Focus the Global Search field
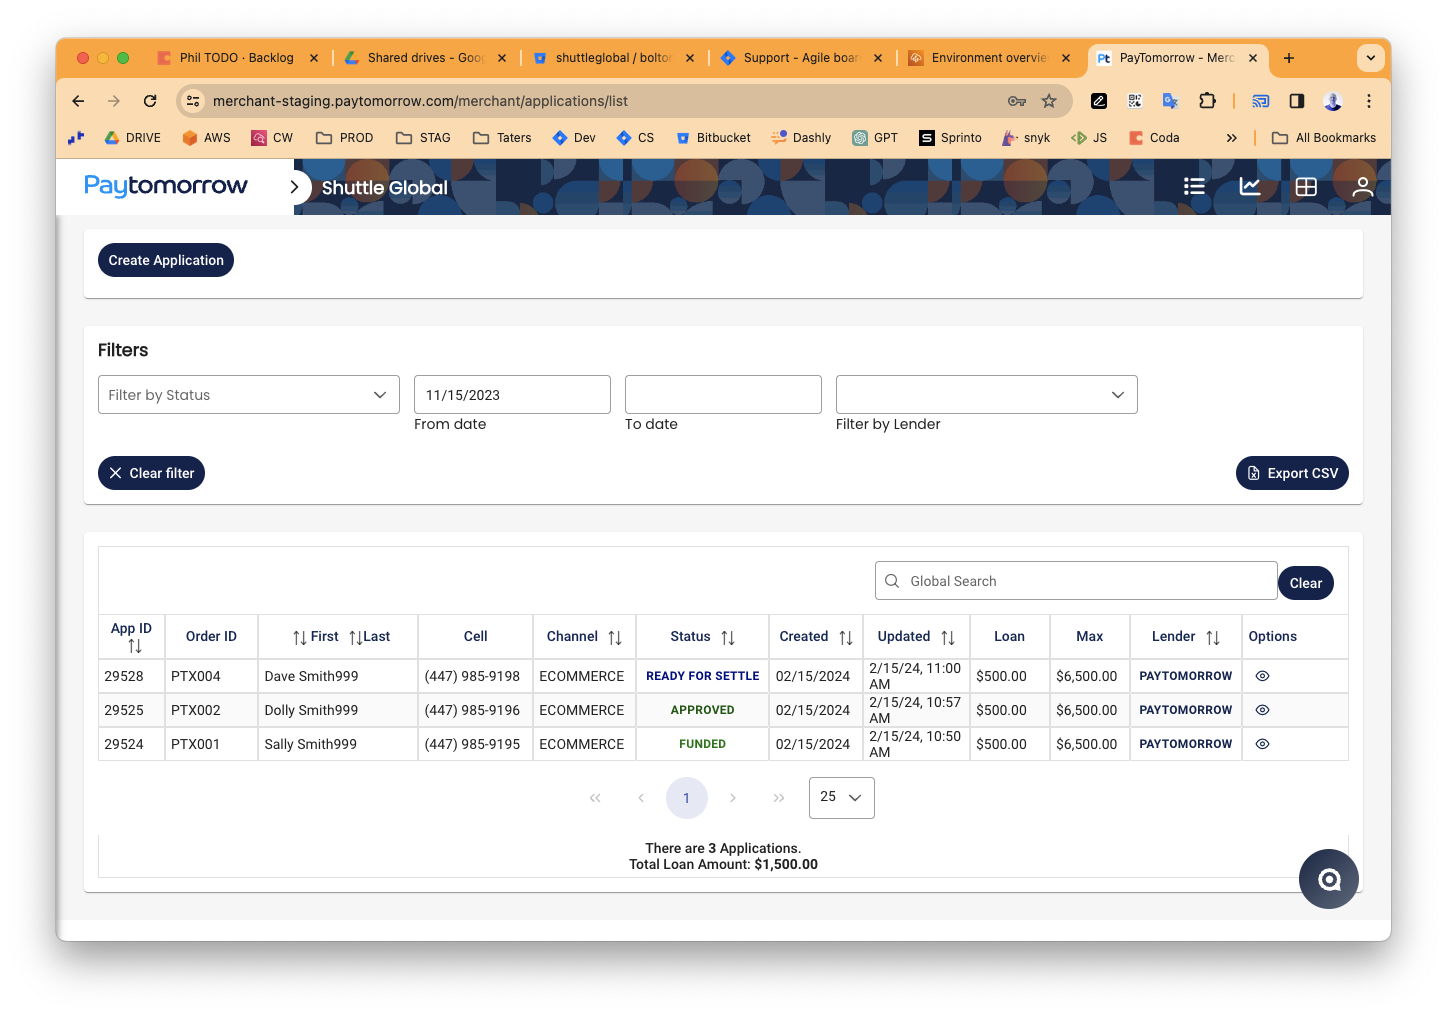This screenshot has width=1447, height=1015. point(1076,581)
